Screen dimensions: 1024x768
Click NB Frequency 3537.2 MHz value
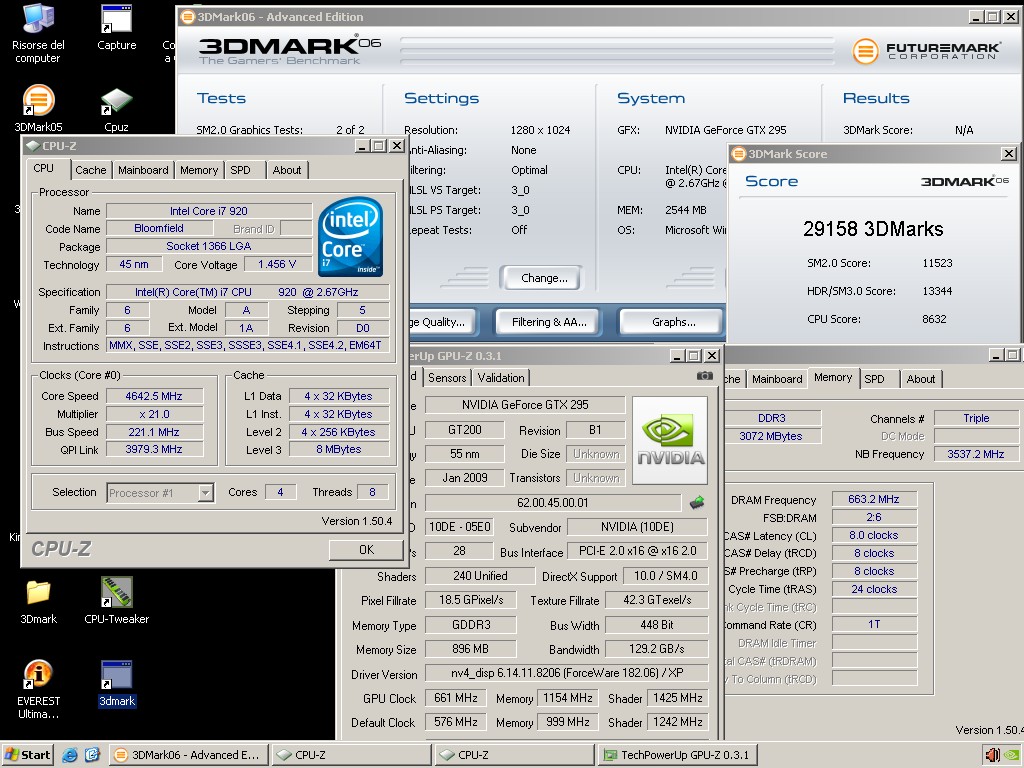[976, 454]
